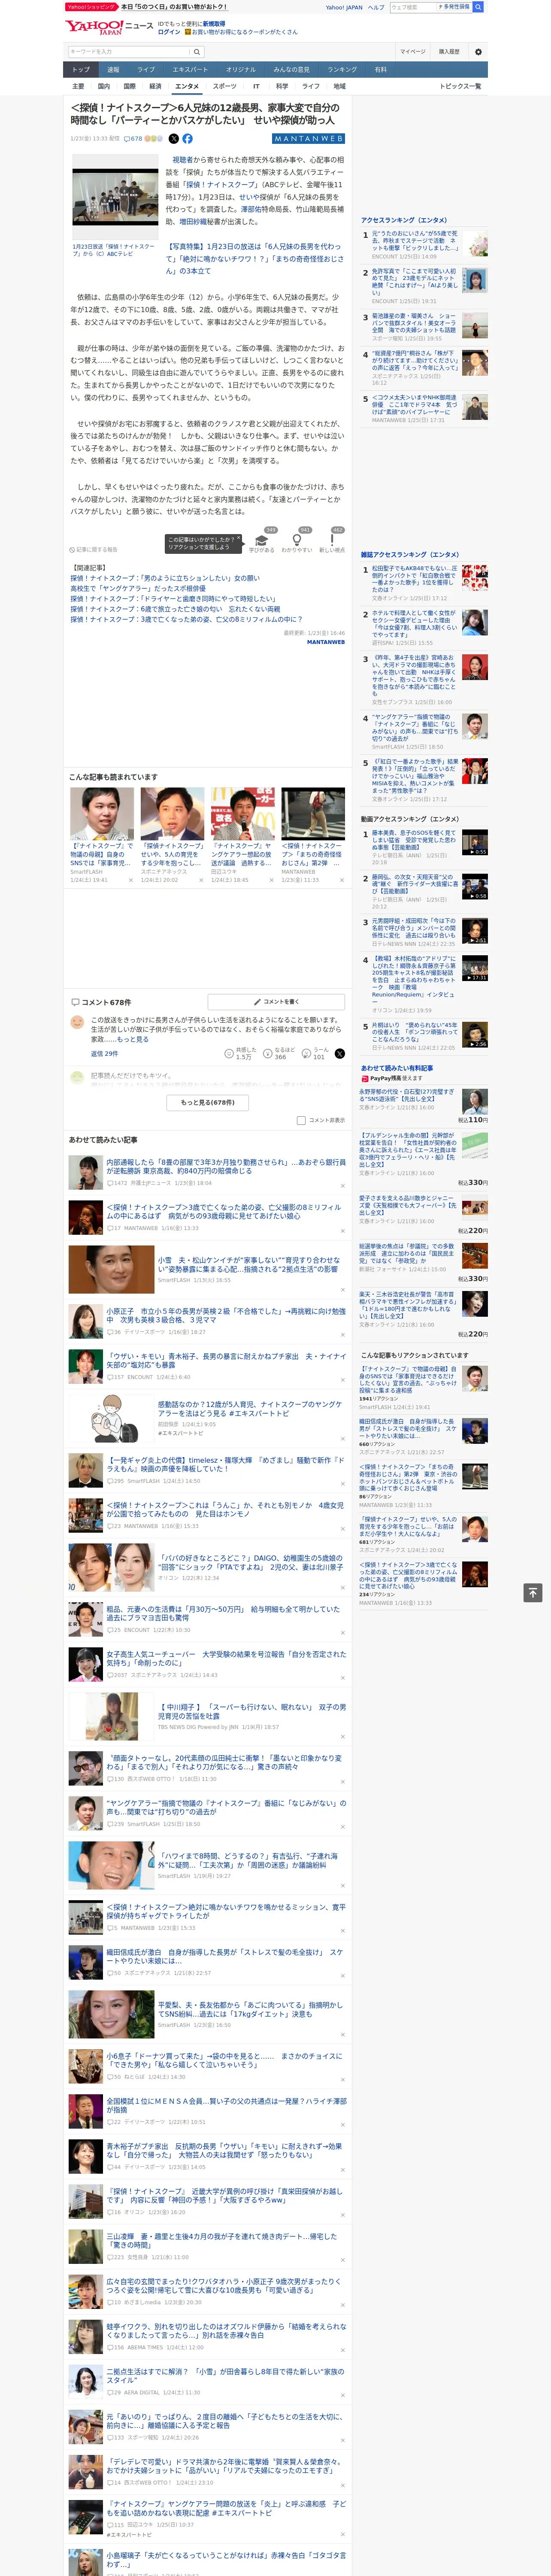Open the 多発性骨髄 search suggestion dropdown

click(x=454, y=7)
